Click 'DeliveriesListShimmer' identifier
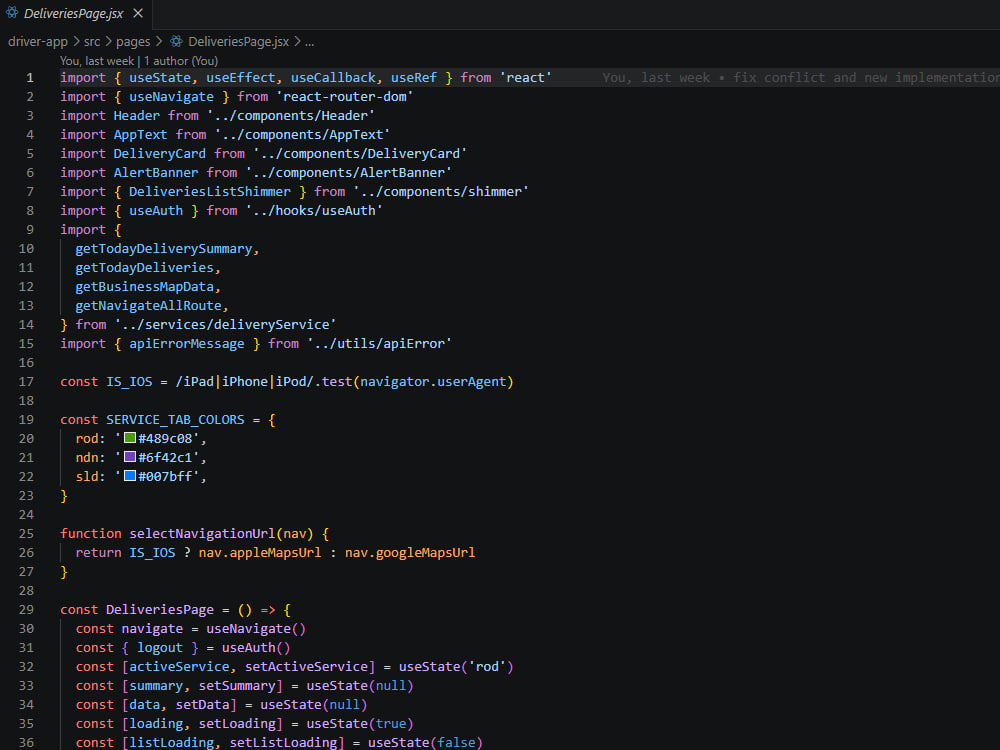The height and width of the screenshot is (750, 1000). pos(210,192)
